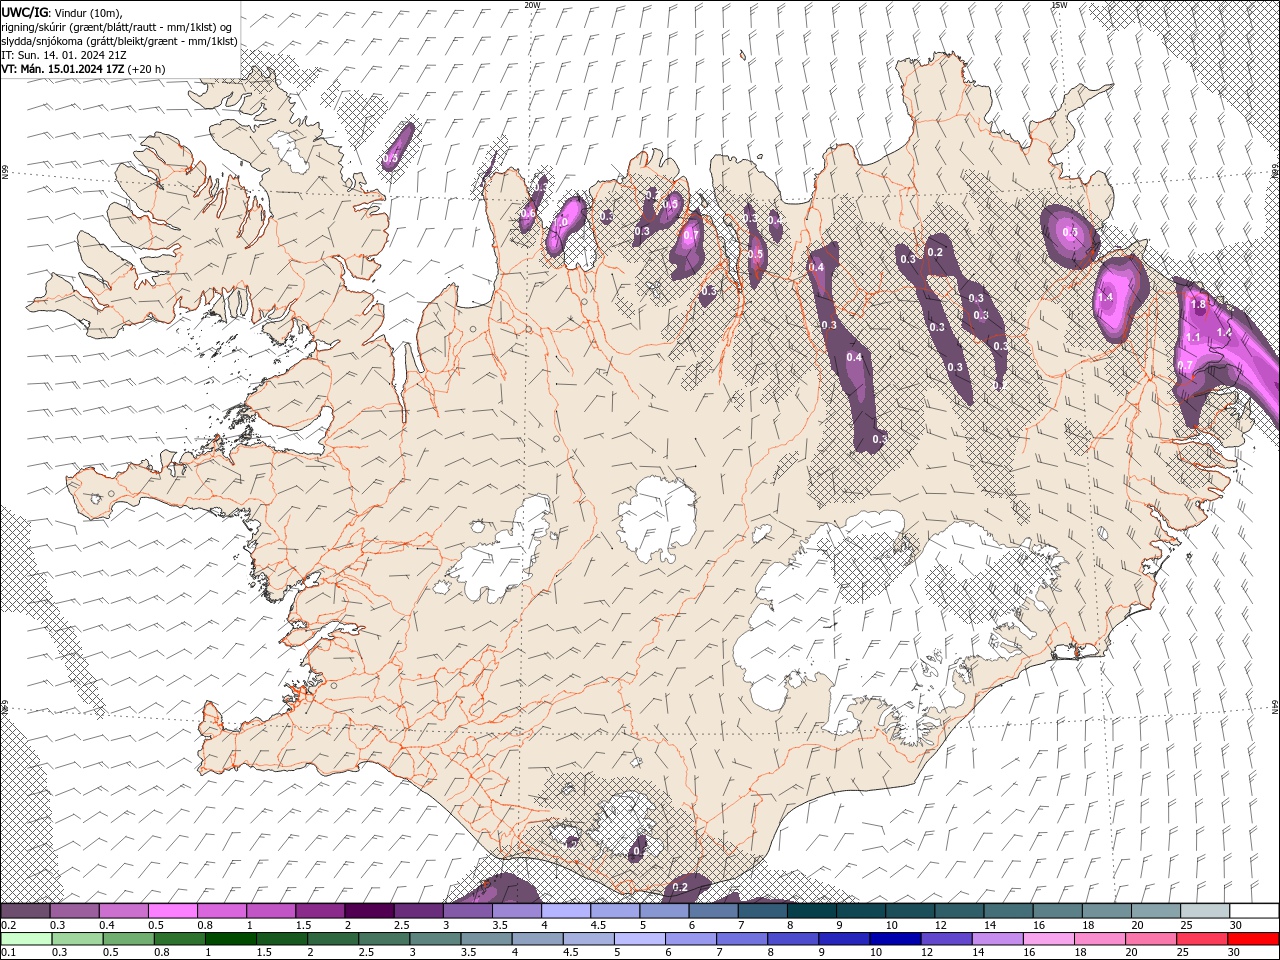Pick lower legend pink swatch between 16 and 18

click(x=1048, y=939)
